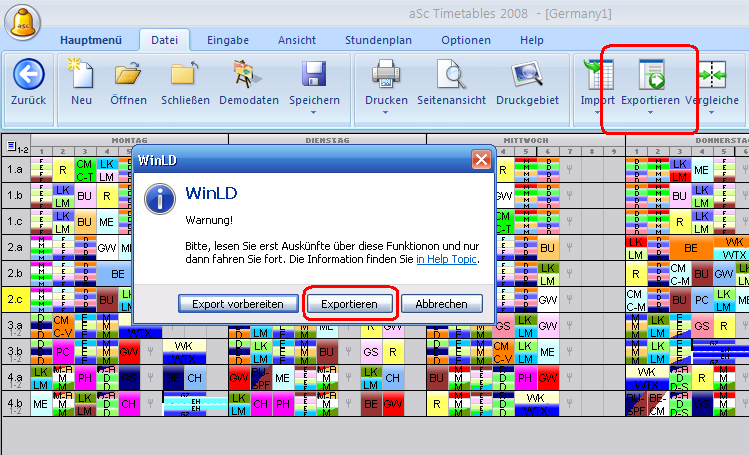Click the Exportieren button in dialog
The height and width of the screenshot is (455, 749).
pyautogui.click(x=349, y=304)
